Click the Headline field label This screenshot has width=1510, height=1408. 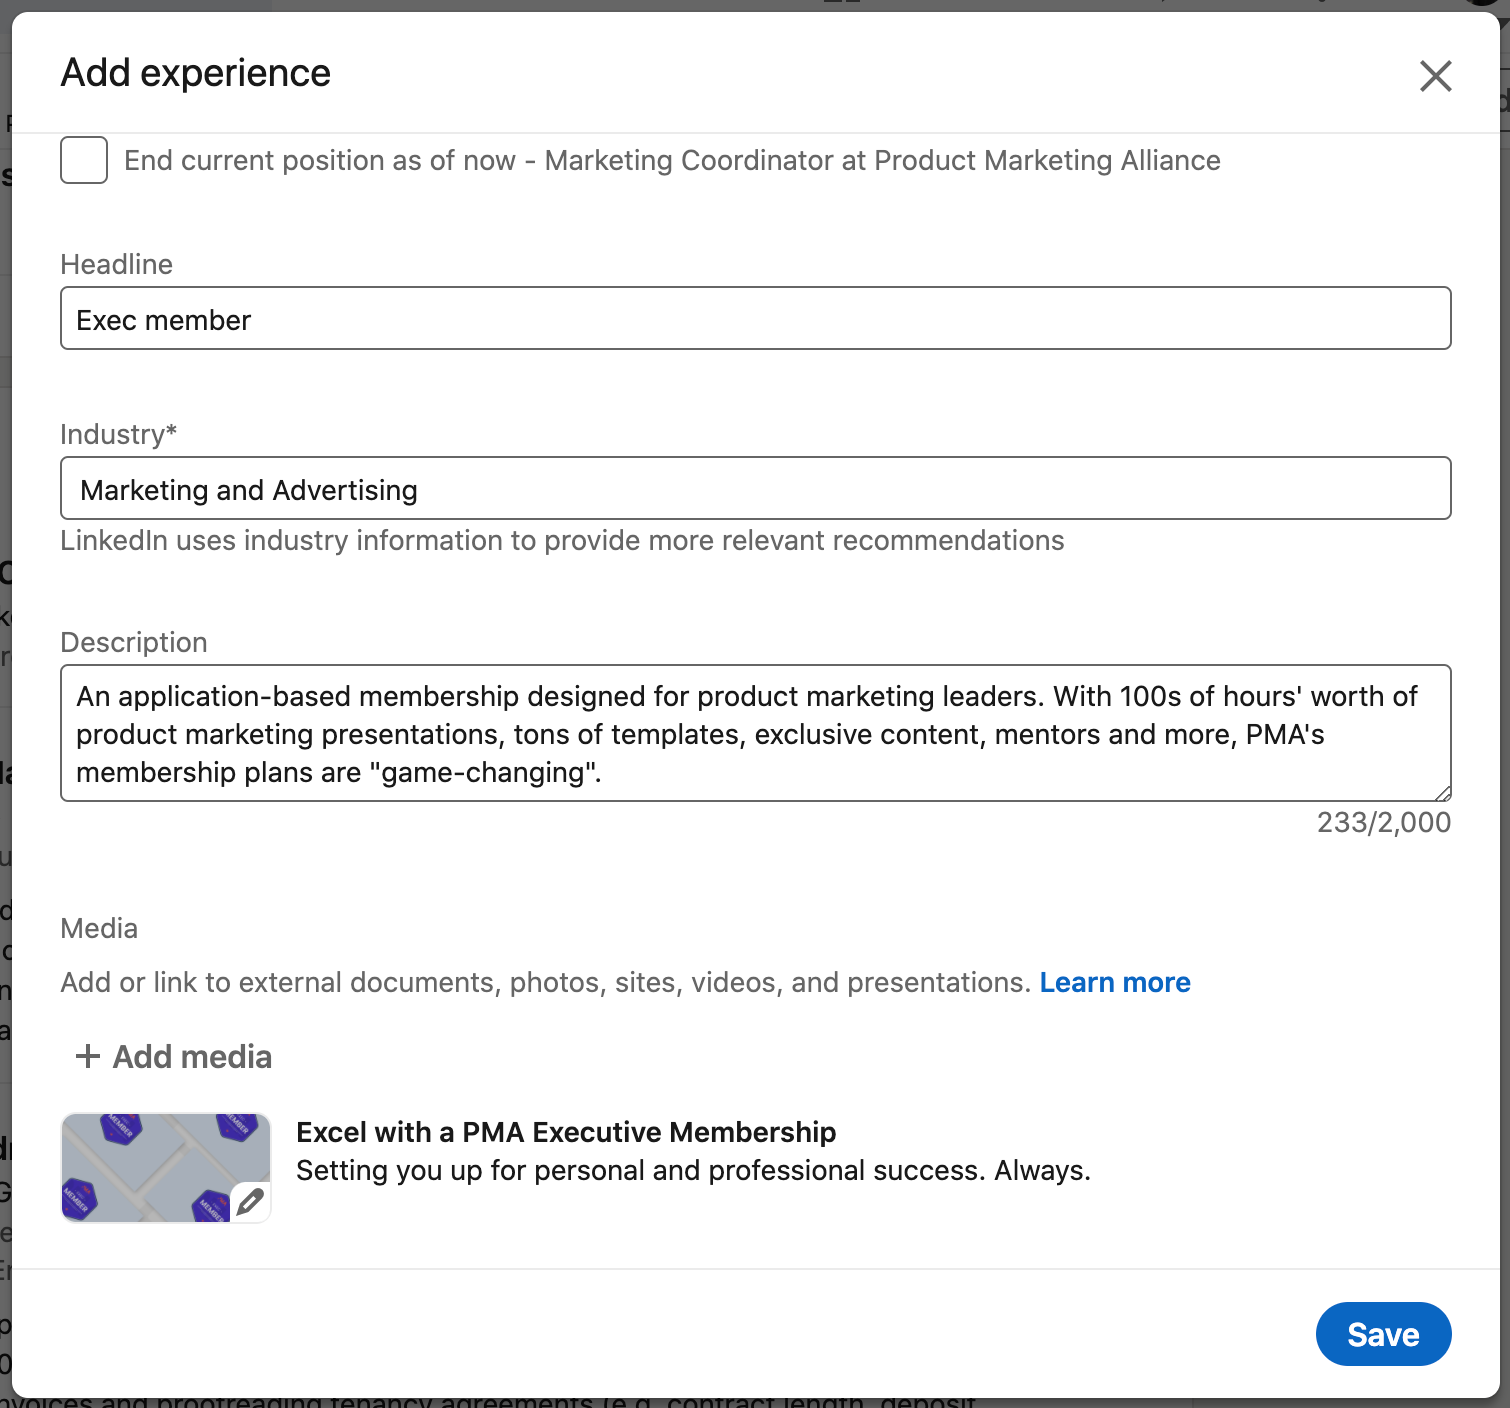click(x=117, y=264)
